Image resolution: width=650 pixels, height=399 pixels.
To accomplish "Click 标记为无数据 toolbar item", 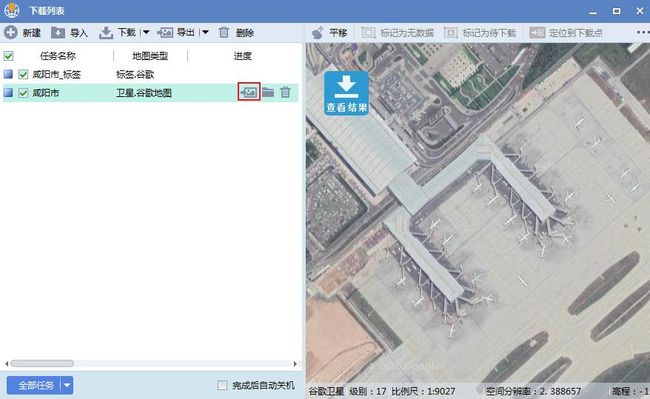I will [398, 32].
